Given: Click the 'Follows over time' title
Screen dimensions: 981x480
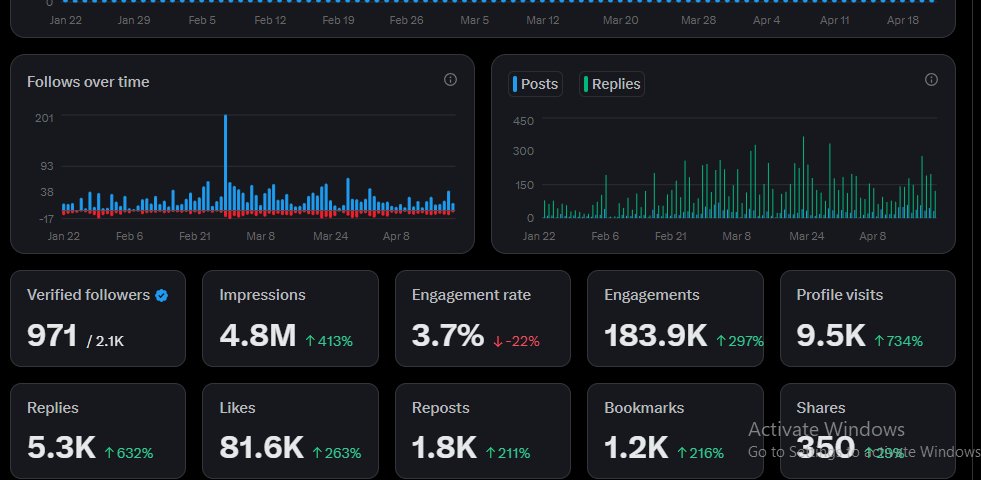Looking at the screenshot, I should [x=88, y=82].
